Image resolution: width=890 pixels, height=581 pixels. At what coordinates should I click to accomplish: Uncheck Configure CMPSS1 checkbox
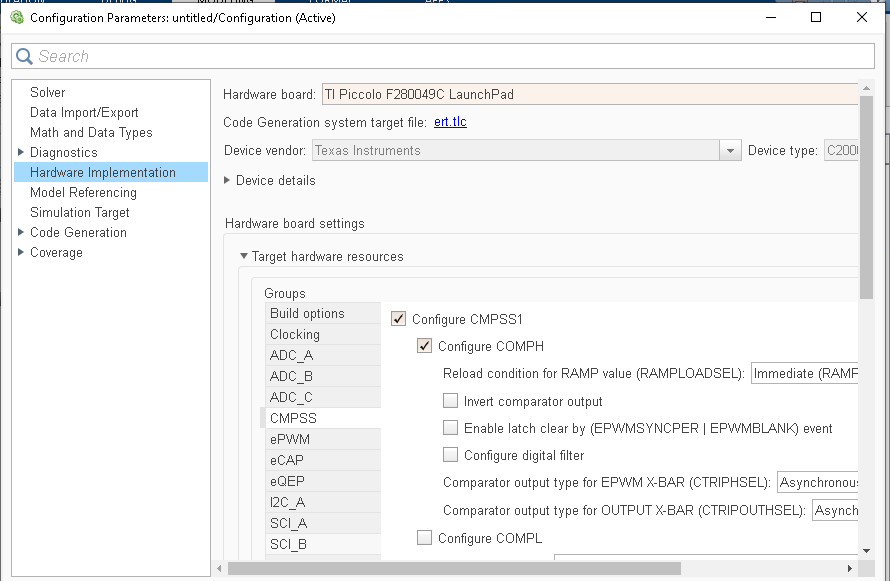(399, 320)
